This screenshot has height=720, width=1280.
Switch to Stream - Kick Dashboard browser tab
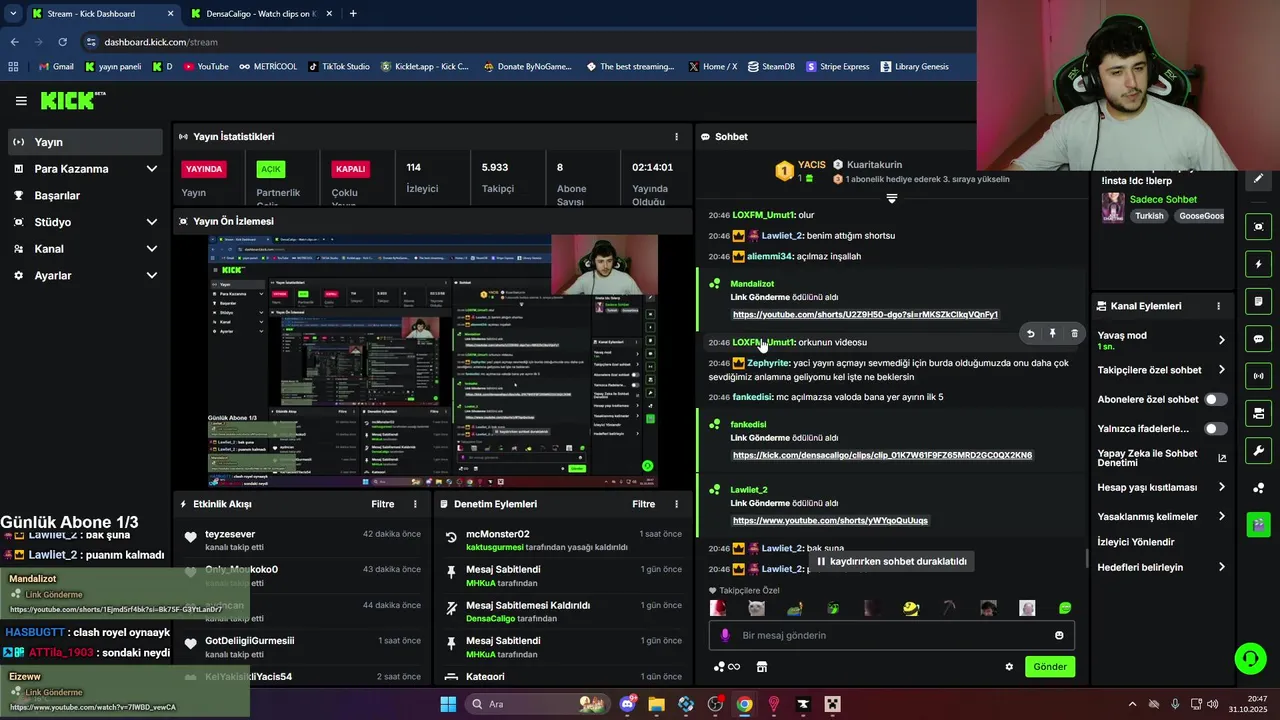101,14
